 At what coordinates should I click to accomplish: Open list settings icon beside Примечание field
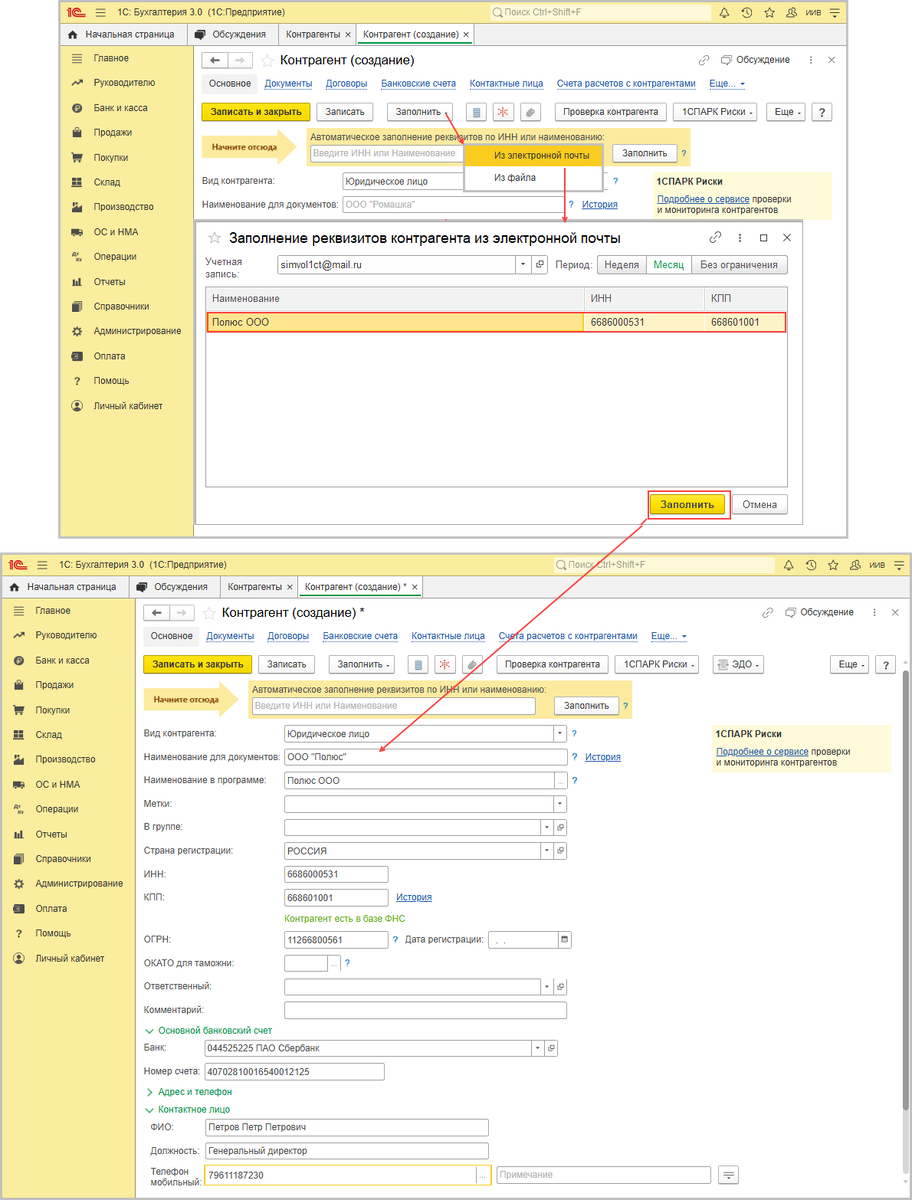coord(728,1175)
